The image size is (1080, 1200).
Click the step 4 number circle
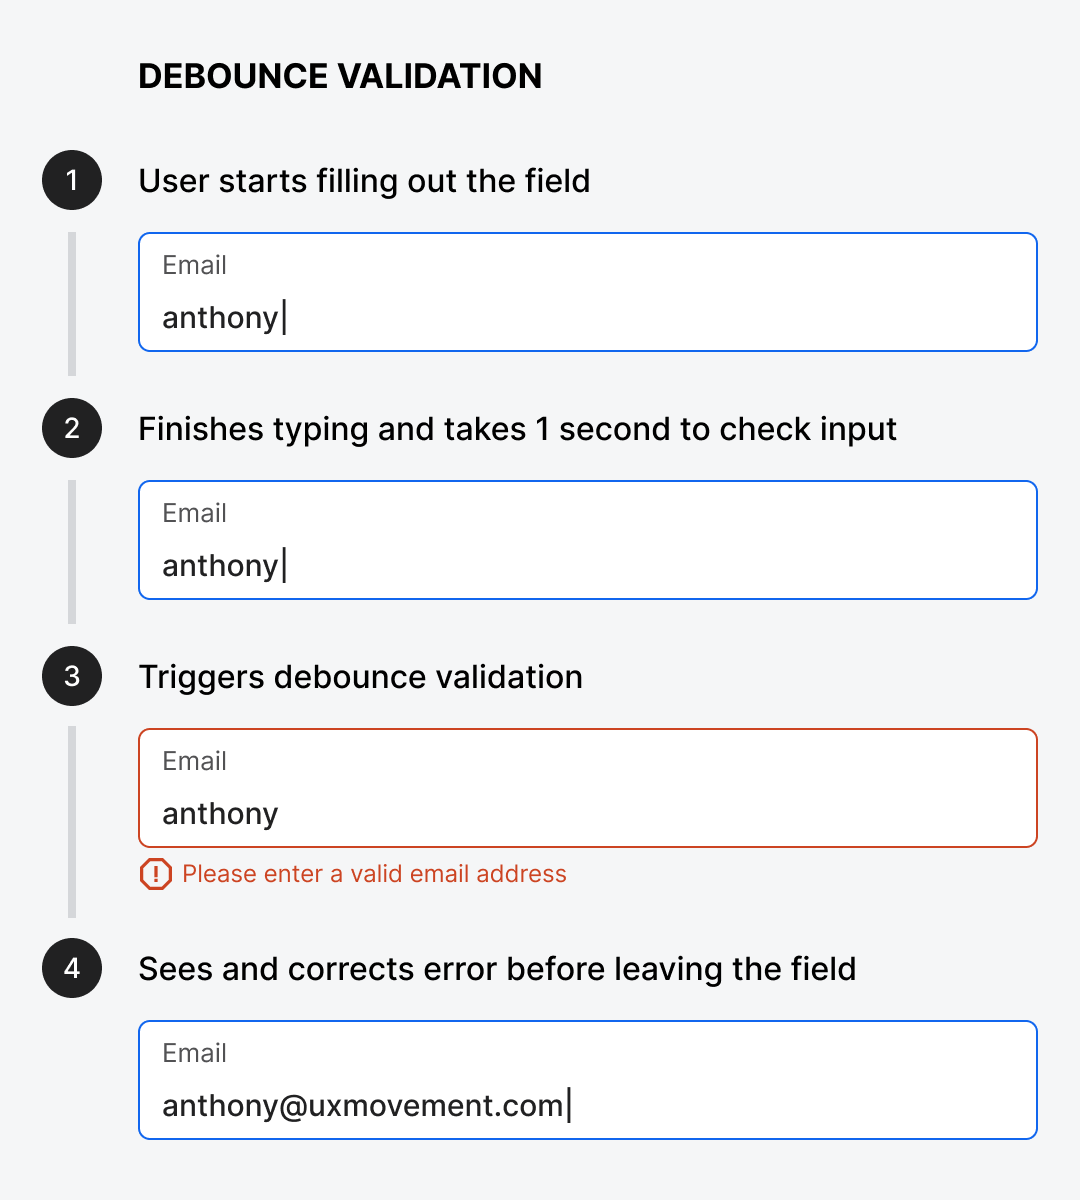72,968
